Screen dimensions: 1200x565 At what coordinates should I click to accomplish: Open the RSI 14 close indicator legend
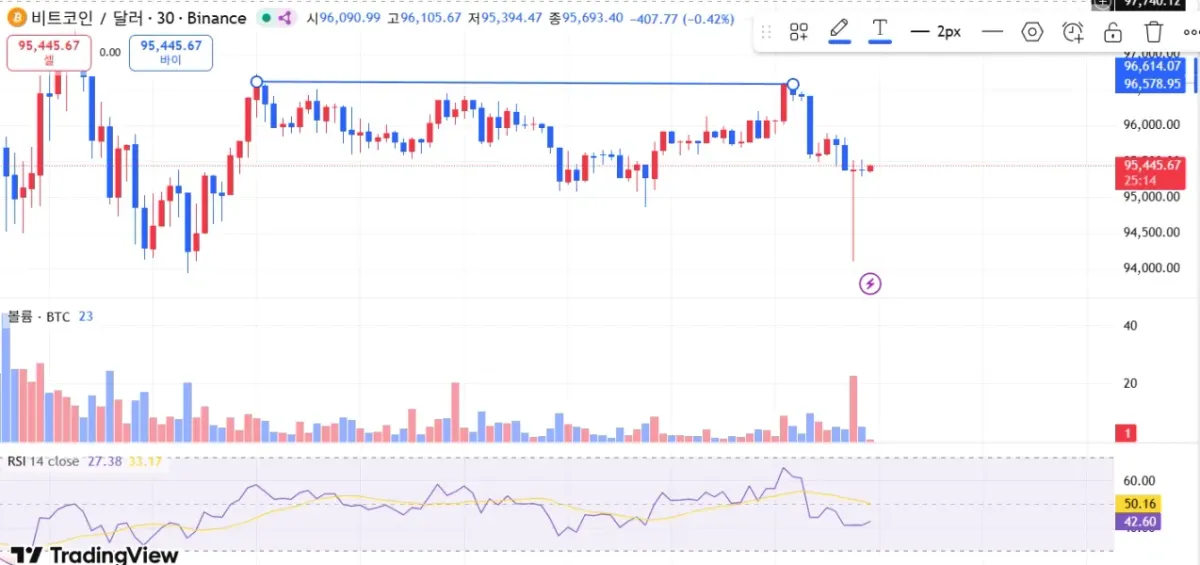tap(44, 461)
